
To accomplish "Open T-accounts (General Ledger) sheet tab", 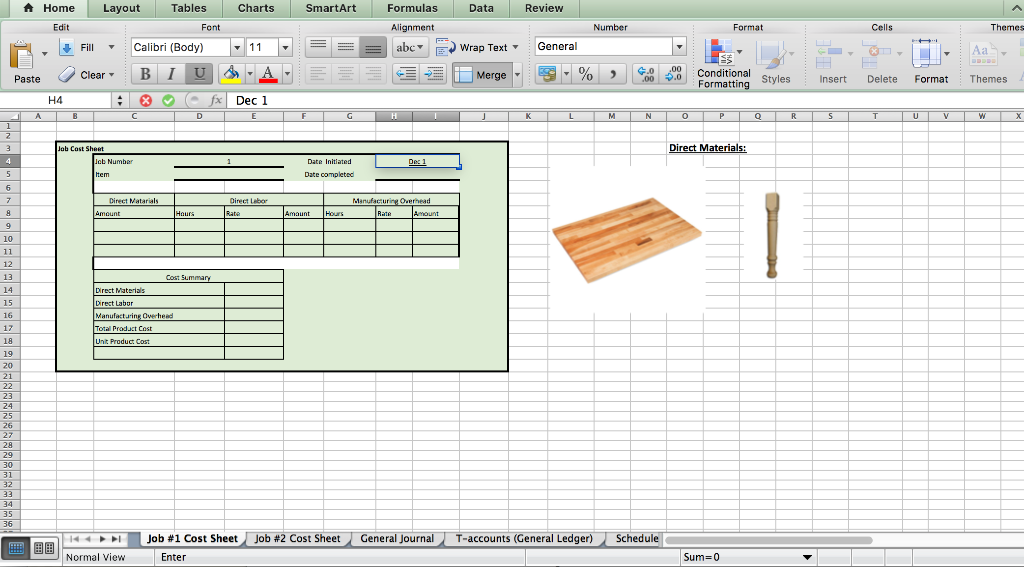I will pyautogui.click(x=524, y=539).
